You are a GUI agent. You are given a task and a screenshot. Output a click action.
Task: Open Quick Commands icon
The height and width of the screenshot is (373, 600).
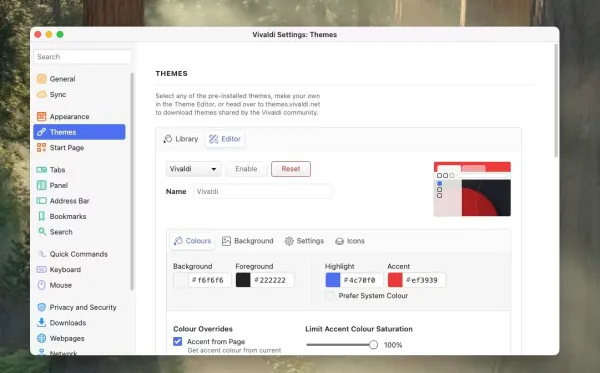[41, 254]
